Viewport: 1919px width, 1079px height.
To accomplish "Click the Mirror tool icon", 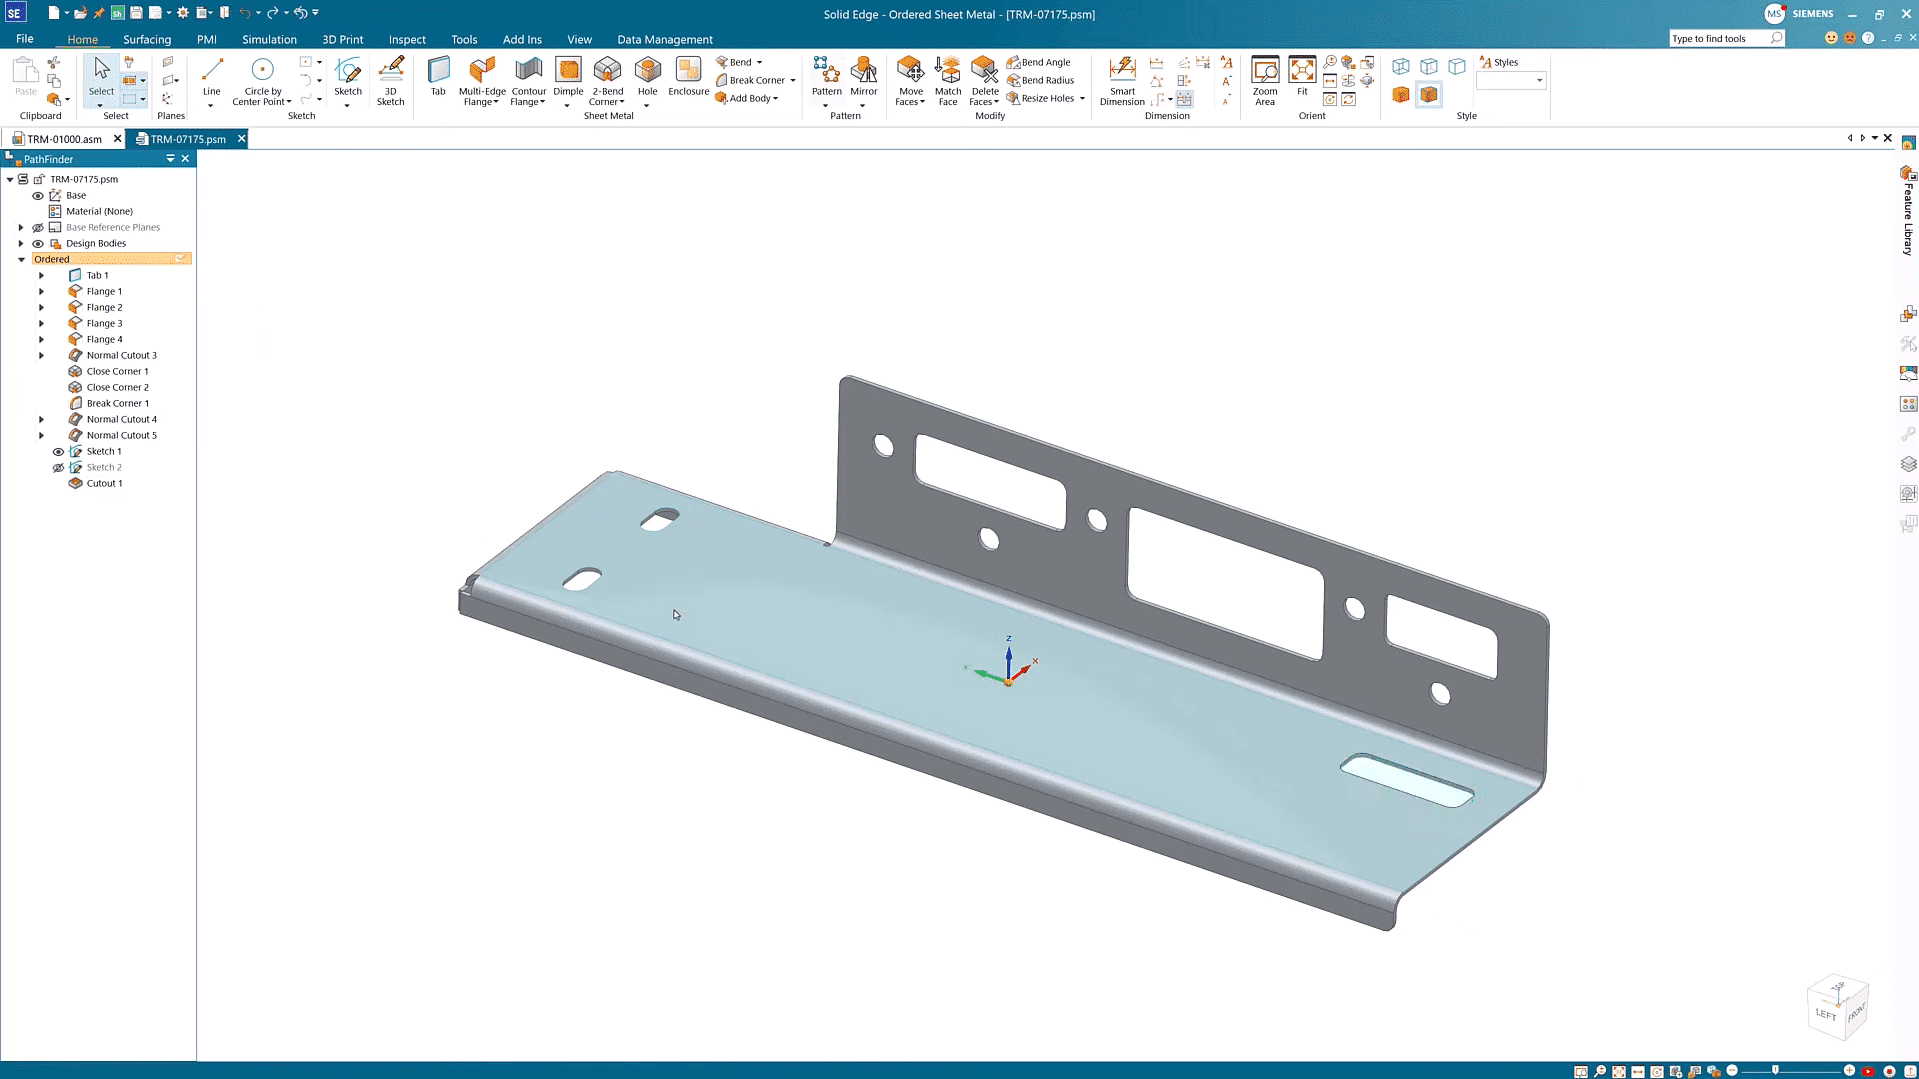I will coord(863,76).
